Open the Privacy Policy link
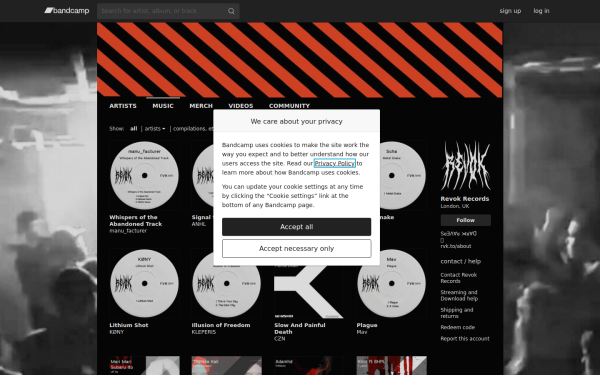This screenshot has width=600, height=375. 335,163
